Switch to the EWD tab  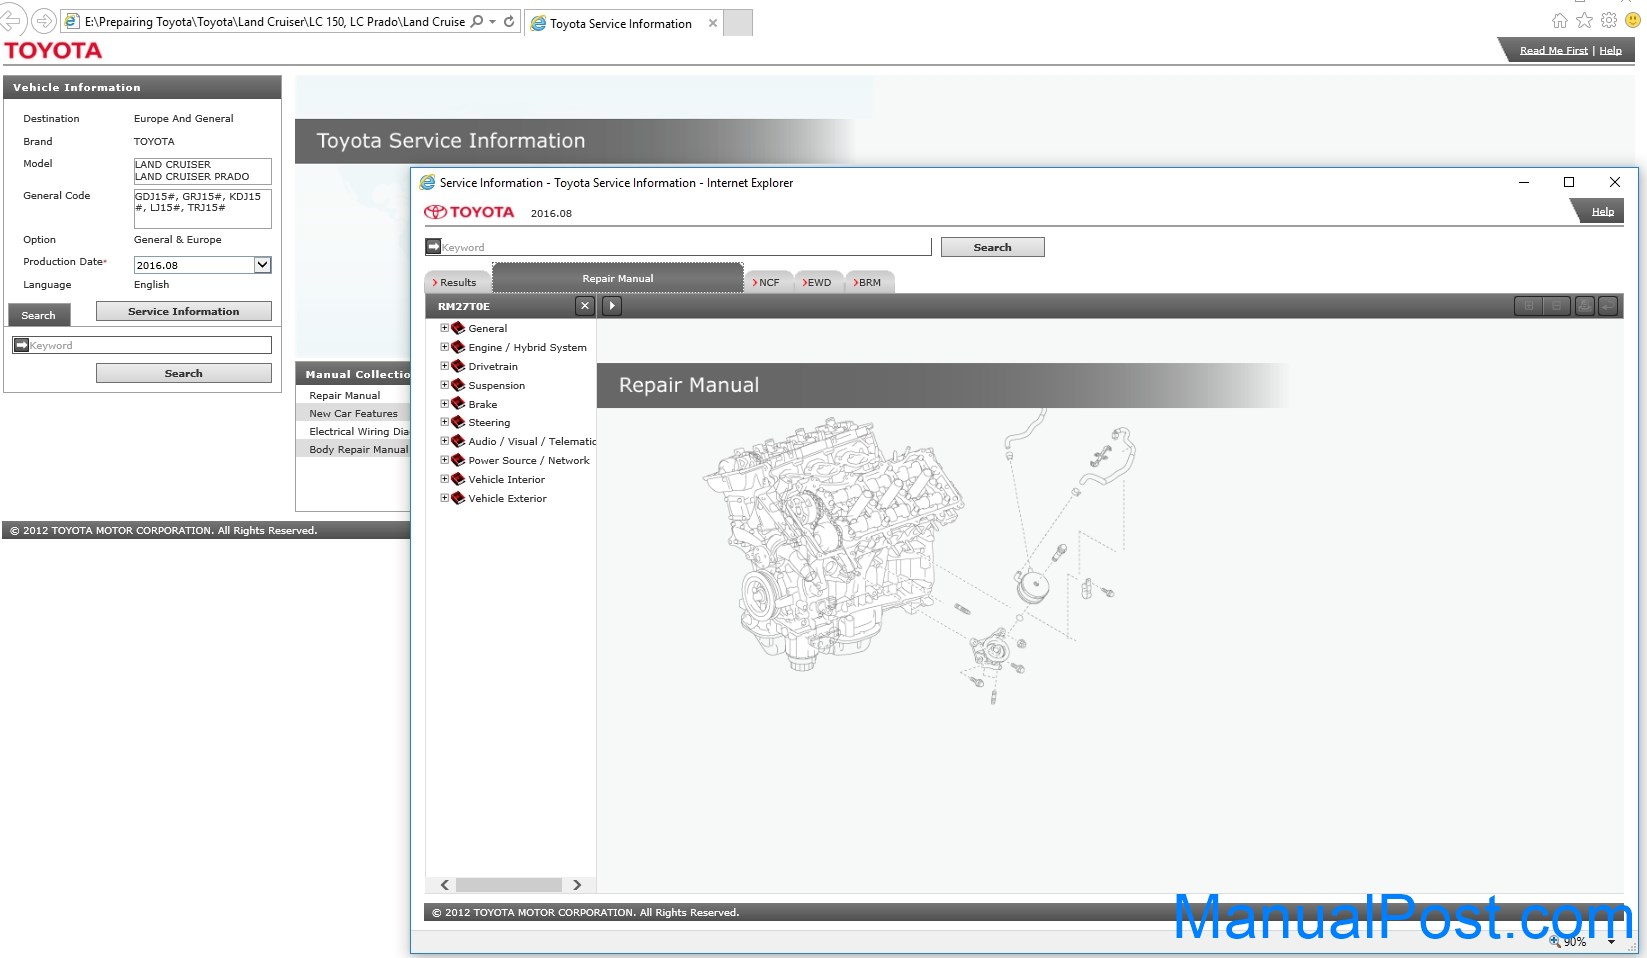pos(819,282)
